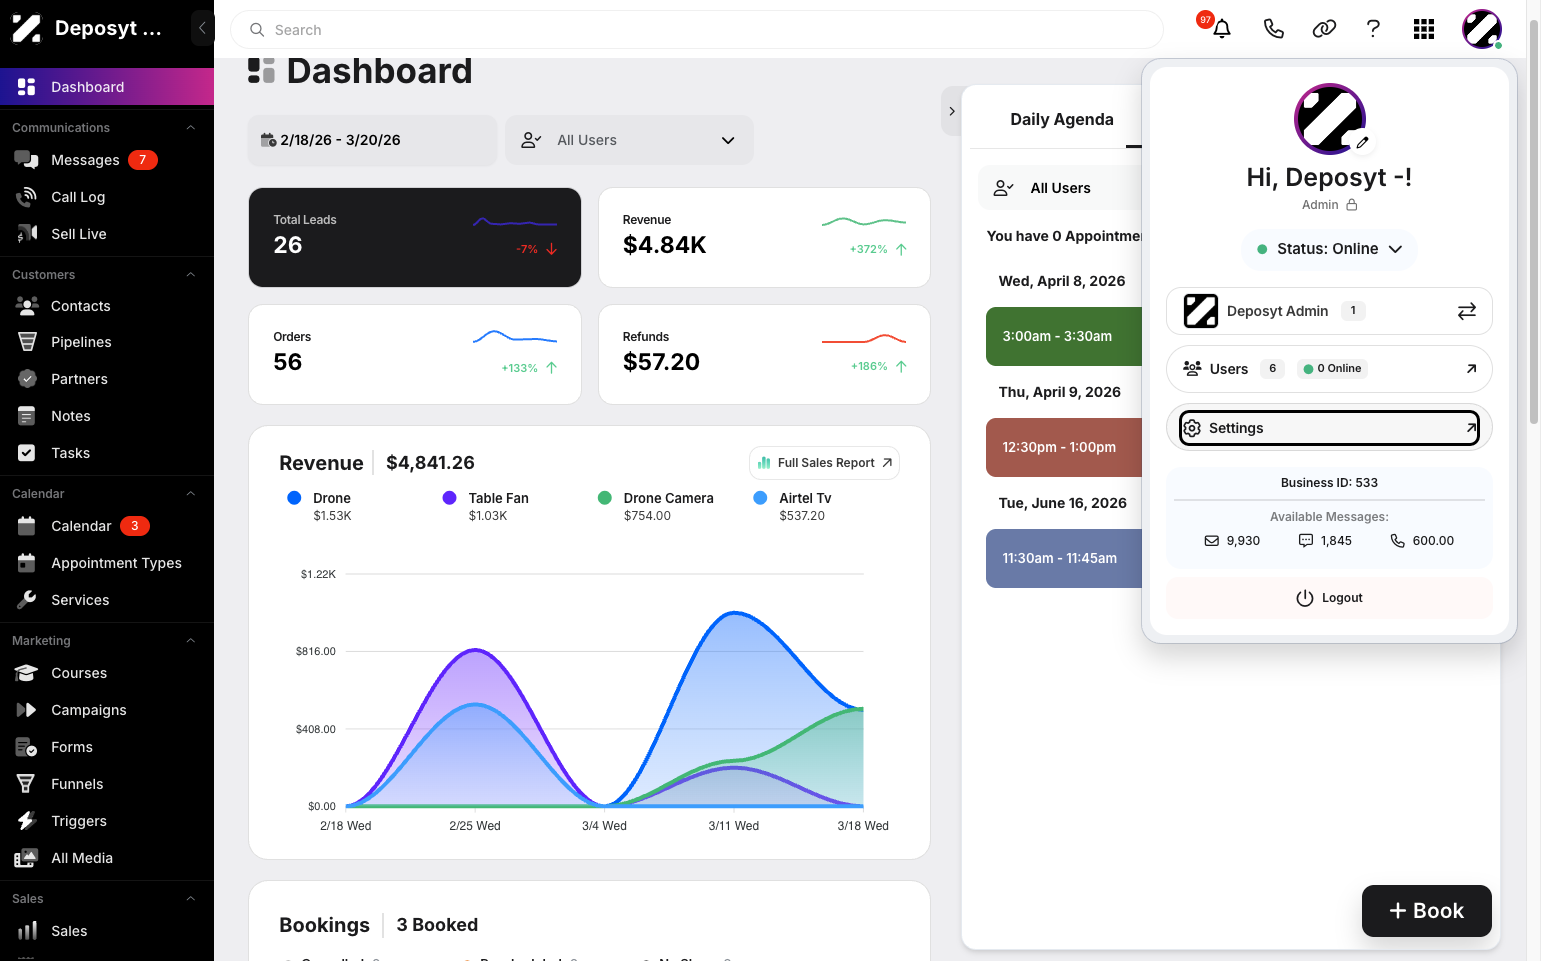This screenshot has width=1541, height=961.
Task: Click the Tasks checkmark icon in sidebar
Action: [x=27, y=453]
